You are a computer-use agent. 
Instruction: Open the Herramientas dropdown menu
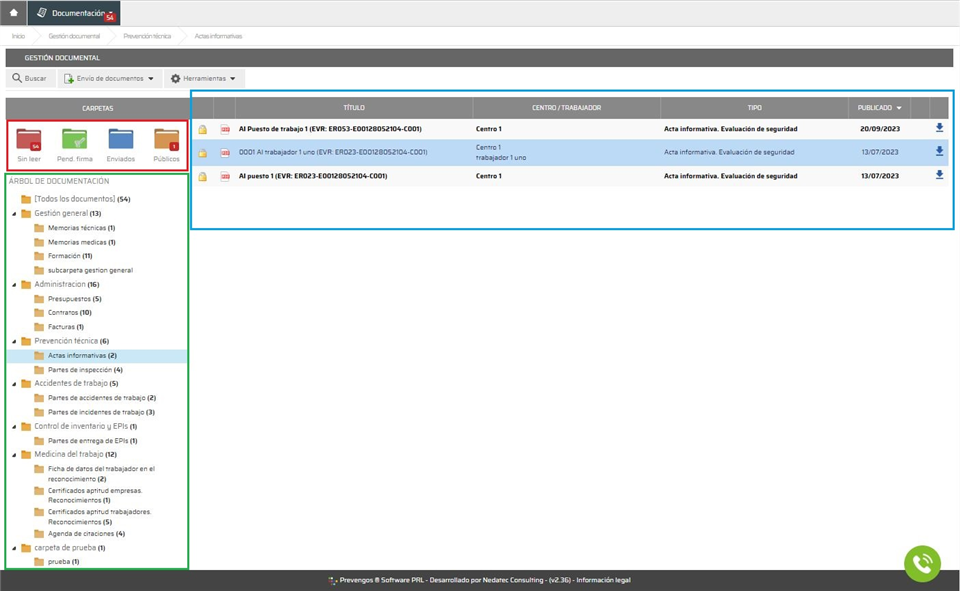tap(204, 78)
